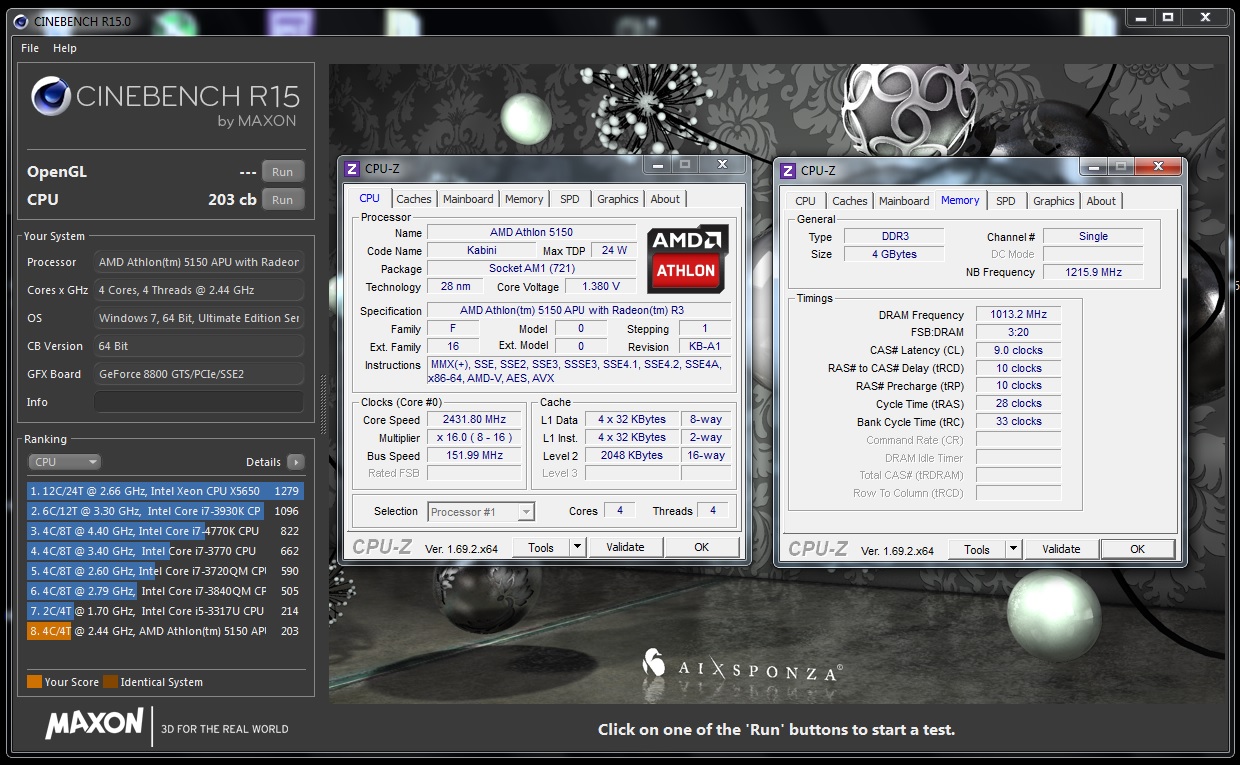Image resolution: width=1240 pixels, height=765 pixels.
Task: Click Tools button in CPU-Z Memory window
Action: point(977,549)
